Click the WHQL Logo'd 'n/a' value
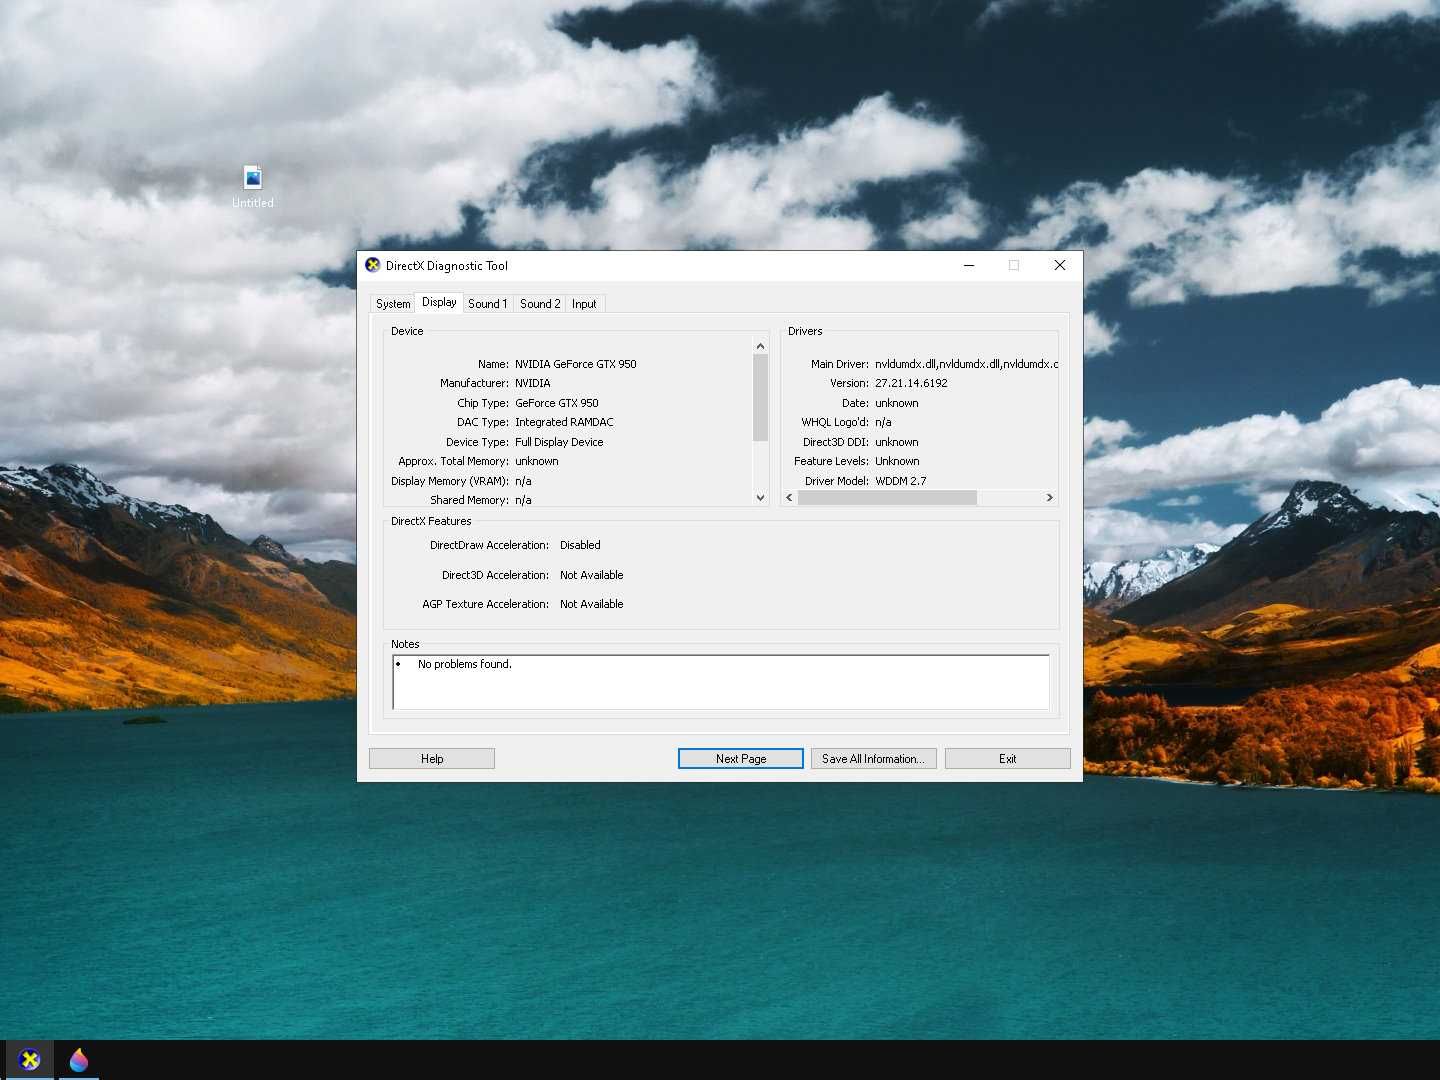1440x1080 pixels. (883, 422)
